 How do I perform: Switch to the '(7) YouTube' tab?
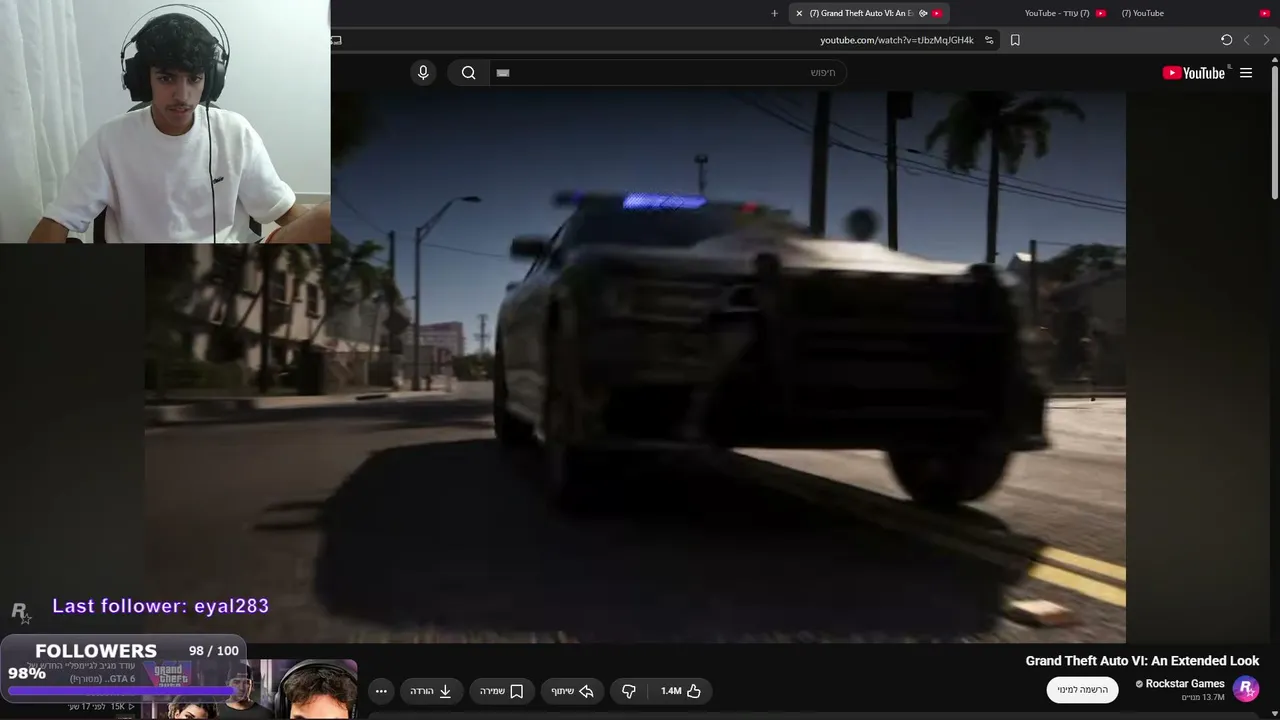[1195, 13]
